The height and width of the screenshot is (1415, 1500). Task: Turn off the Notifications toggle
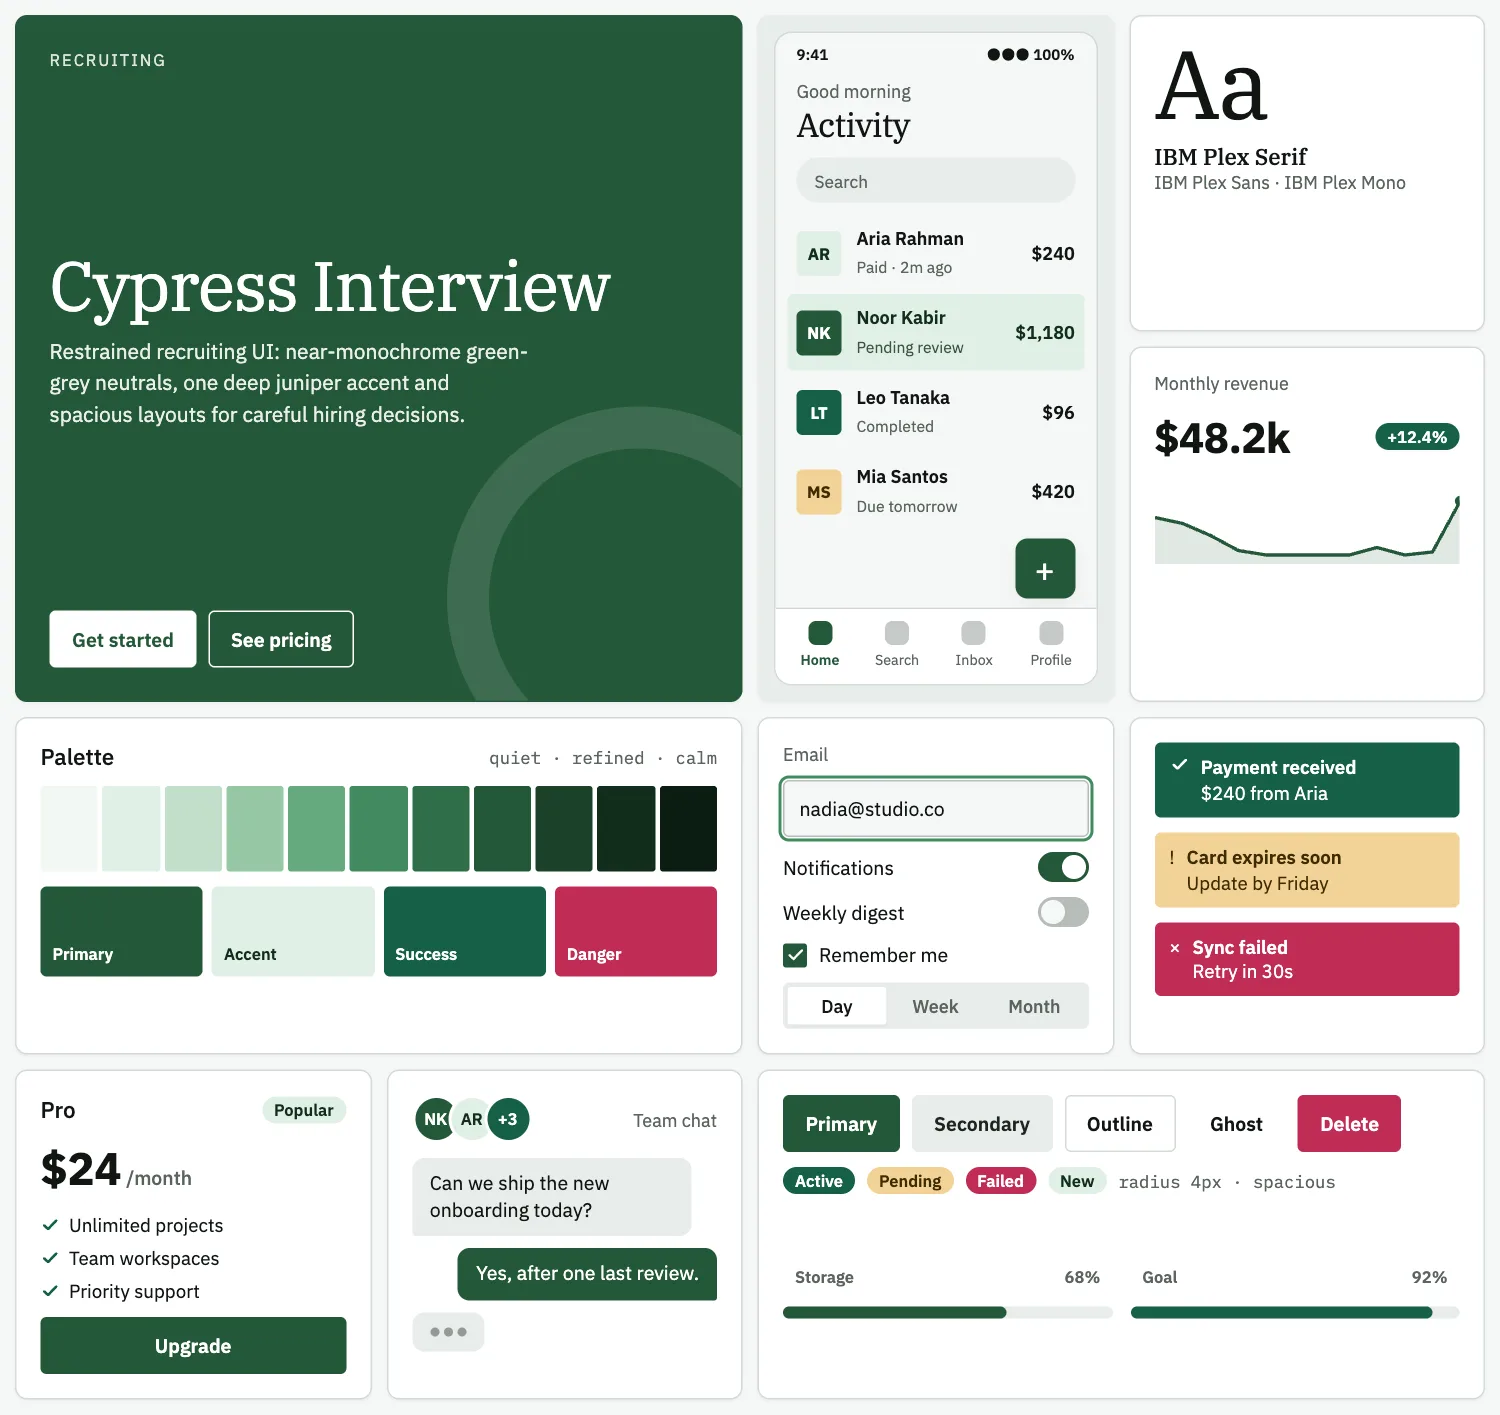(1063, 867)
